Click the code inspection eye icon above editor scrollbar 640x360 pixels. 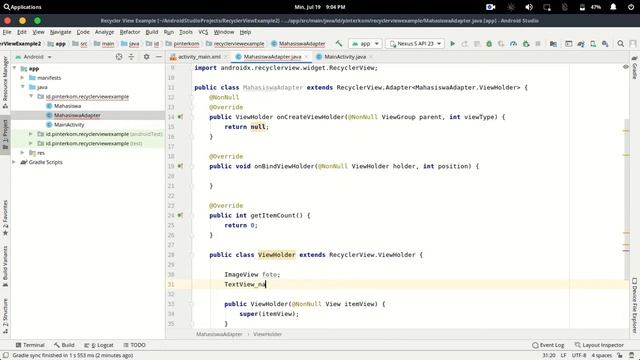pos(625,67)
